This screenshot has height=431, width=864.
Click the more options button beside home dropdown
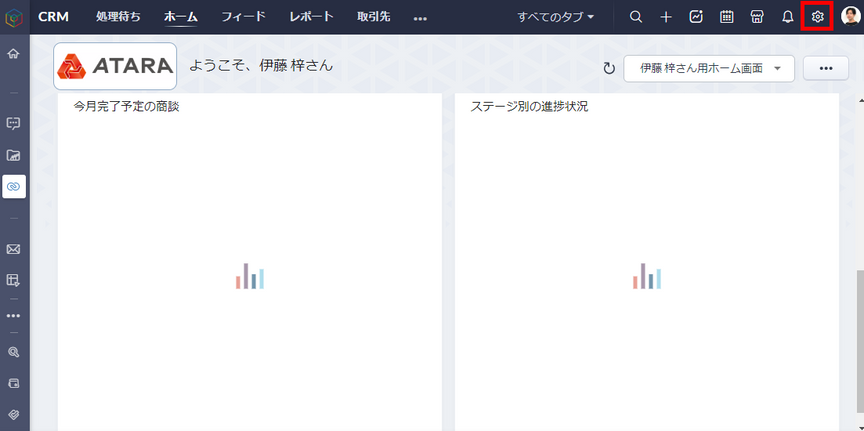pos(825,68)
